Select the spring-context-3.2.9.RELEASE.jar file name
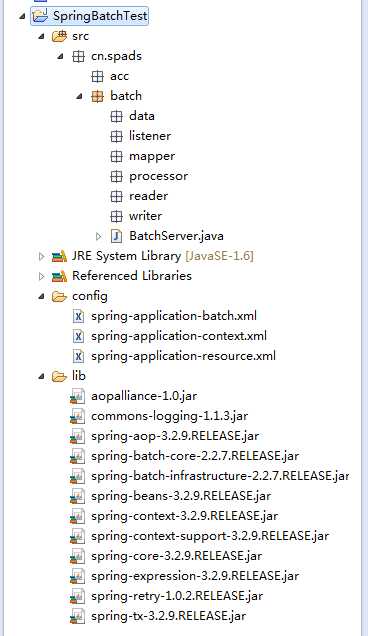The image size is (368, 636). [185, 516]
